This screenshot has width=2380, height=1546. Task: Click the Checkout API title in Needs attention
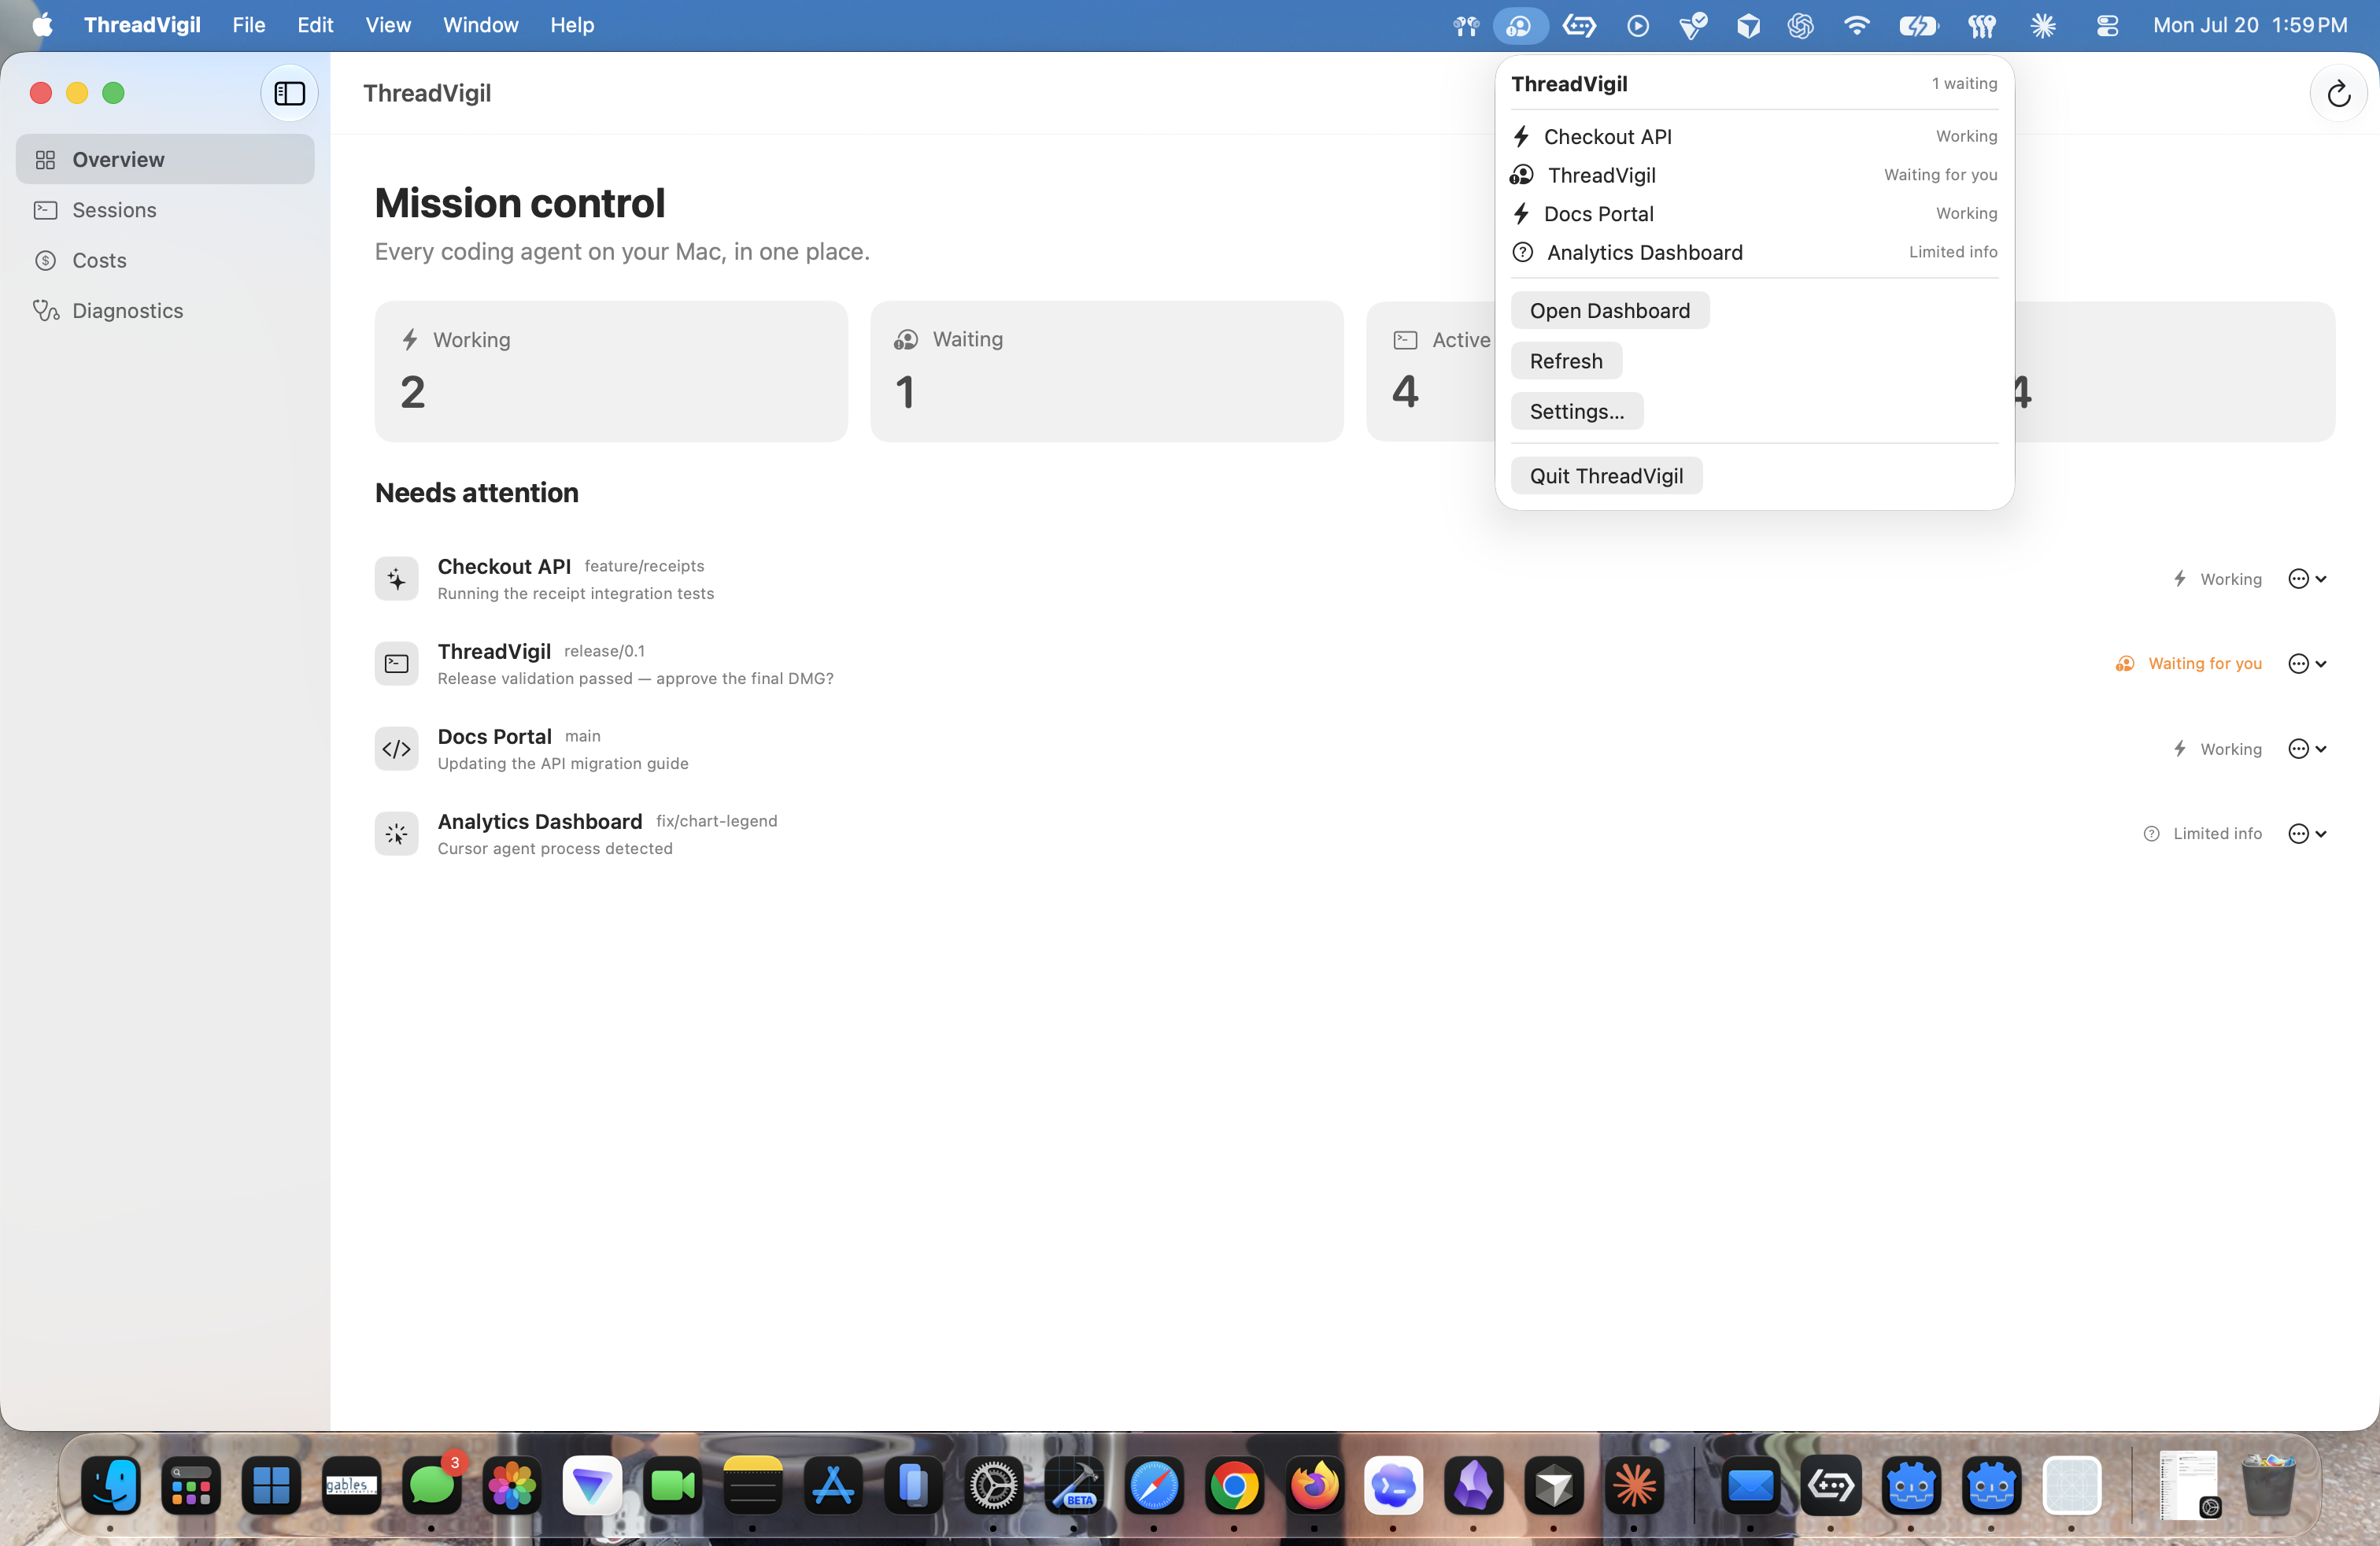point(504,566)
